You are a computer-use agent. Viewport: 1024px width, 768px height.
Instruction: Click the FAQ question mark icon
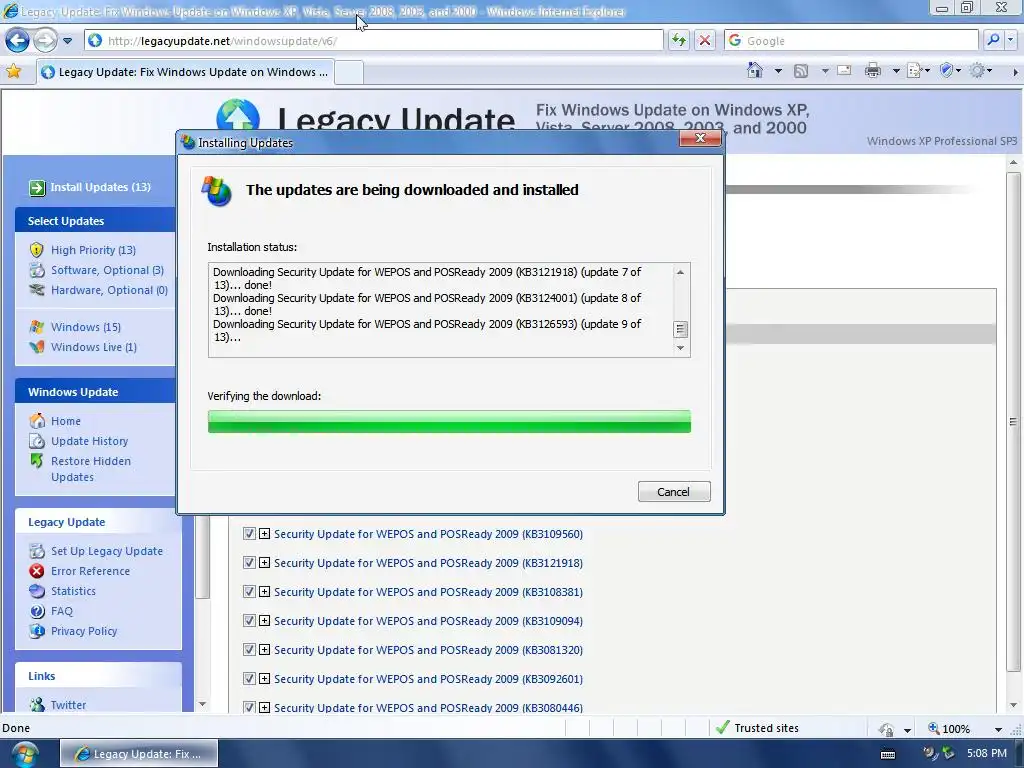click(37, 611)
